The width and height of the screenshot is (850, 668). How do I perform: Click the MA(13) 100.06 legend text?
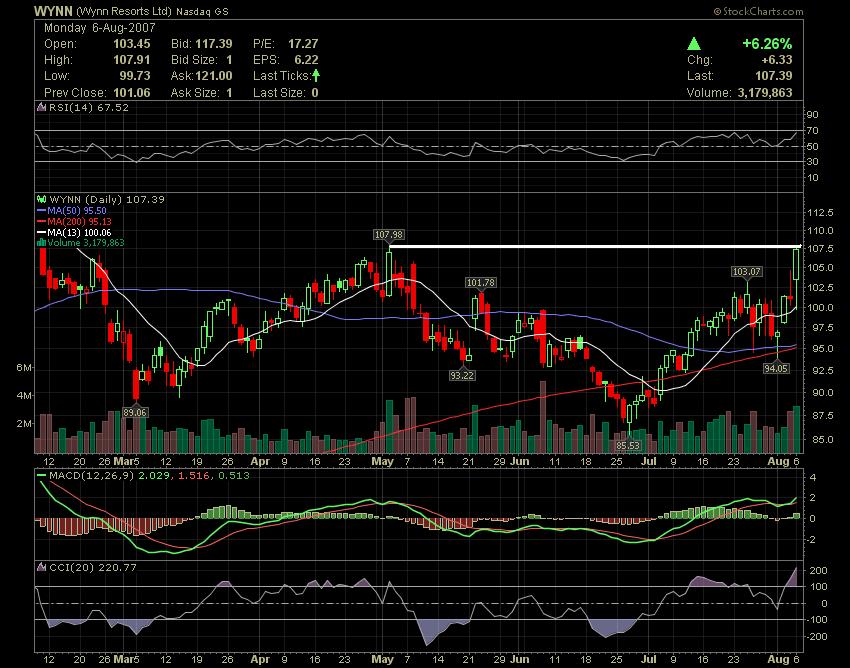79,233
